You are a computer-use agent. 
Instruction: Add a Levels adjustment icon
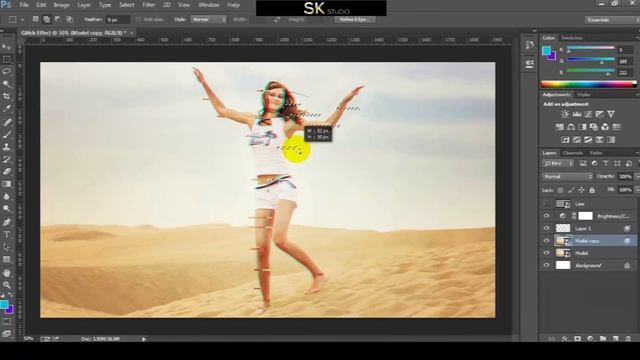coord(577,114)
